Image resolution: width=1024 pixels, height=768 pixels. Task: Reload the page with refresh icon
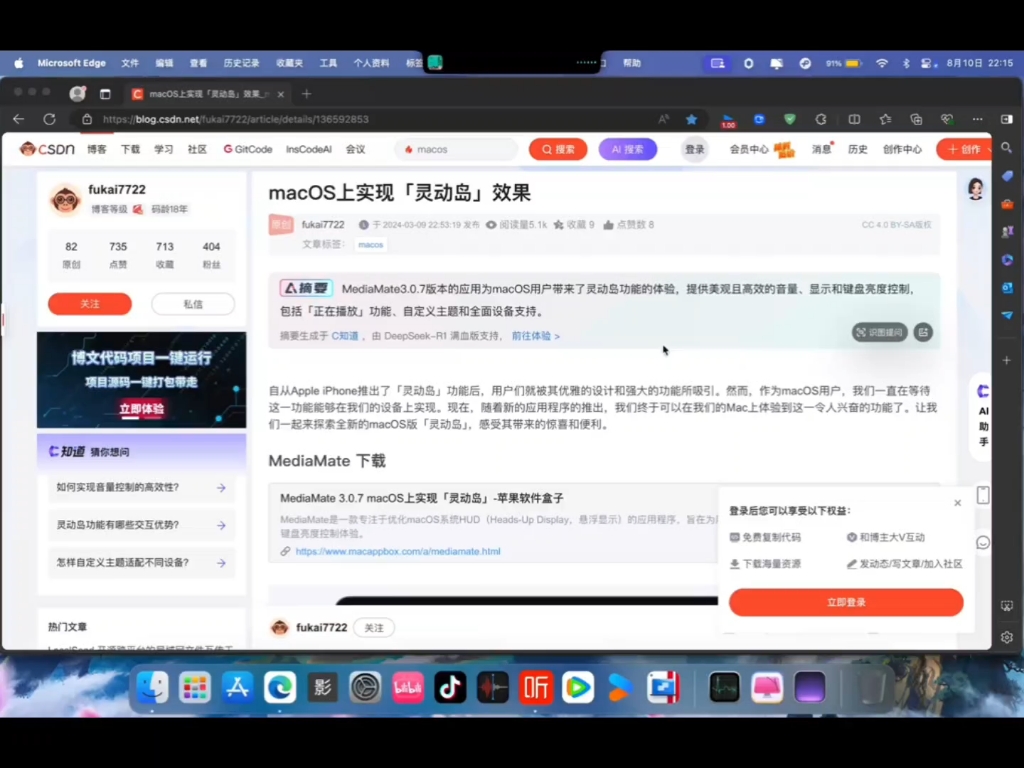(x=49, y=119)
